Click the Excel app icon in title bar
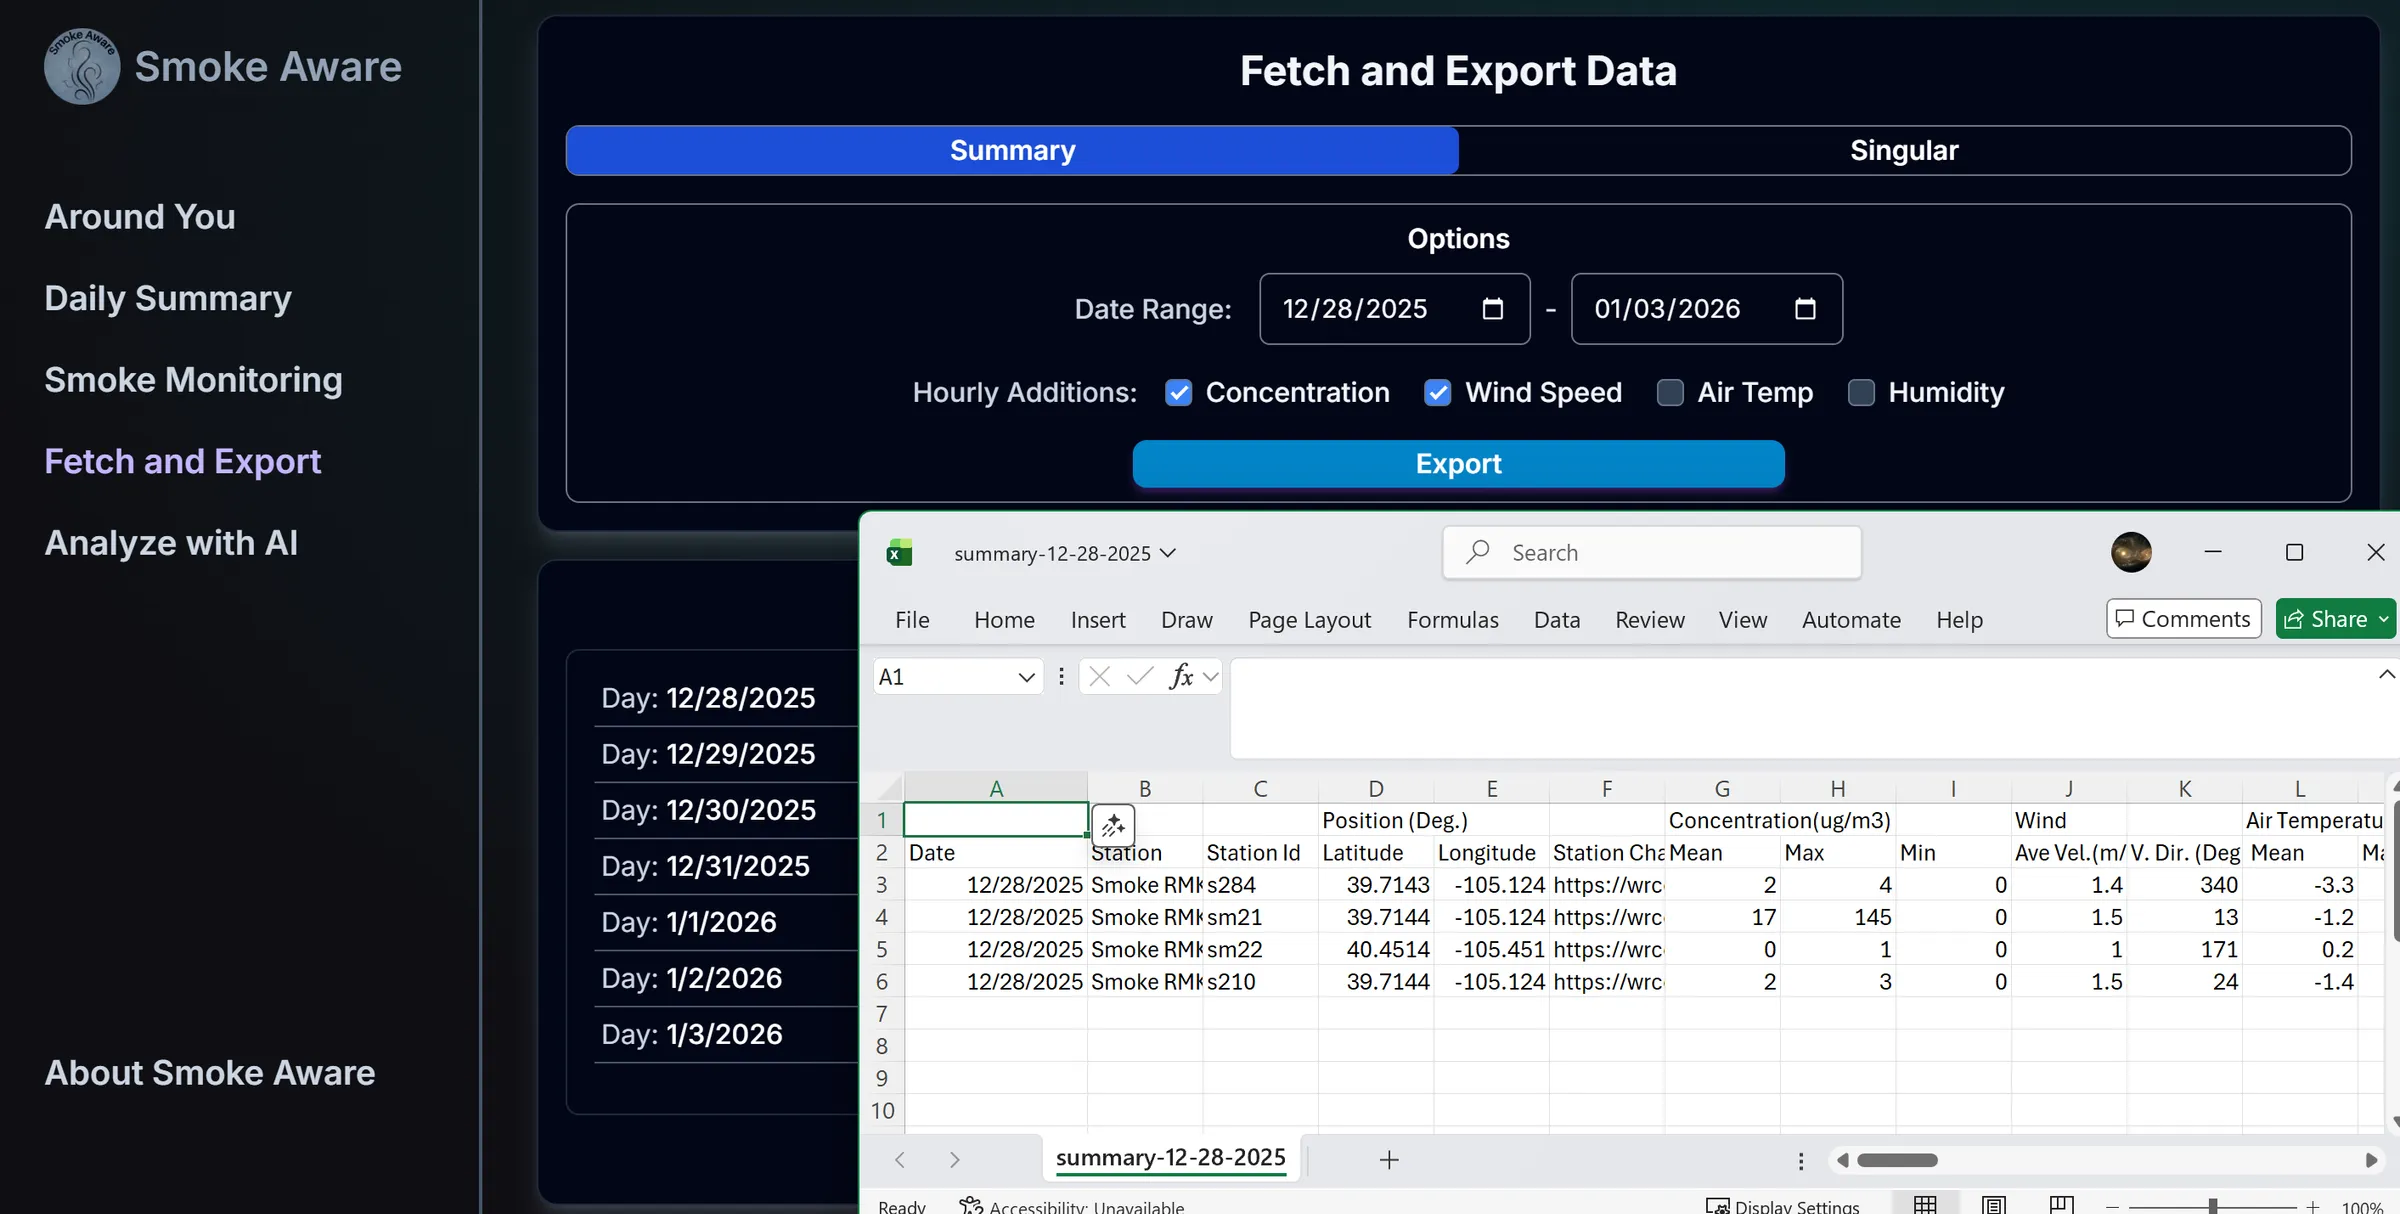This screenshot has height=1214, width=2400. click(899, 552)
